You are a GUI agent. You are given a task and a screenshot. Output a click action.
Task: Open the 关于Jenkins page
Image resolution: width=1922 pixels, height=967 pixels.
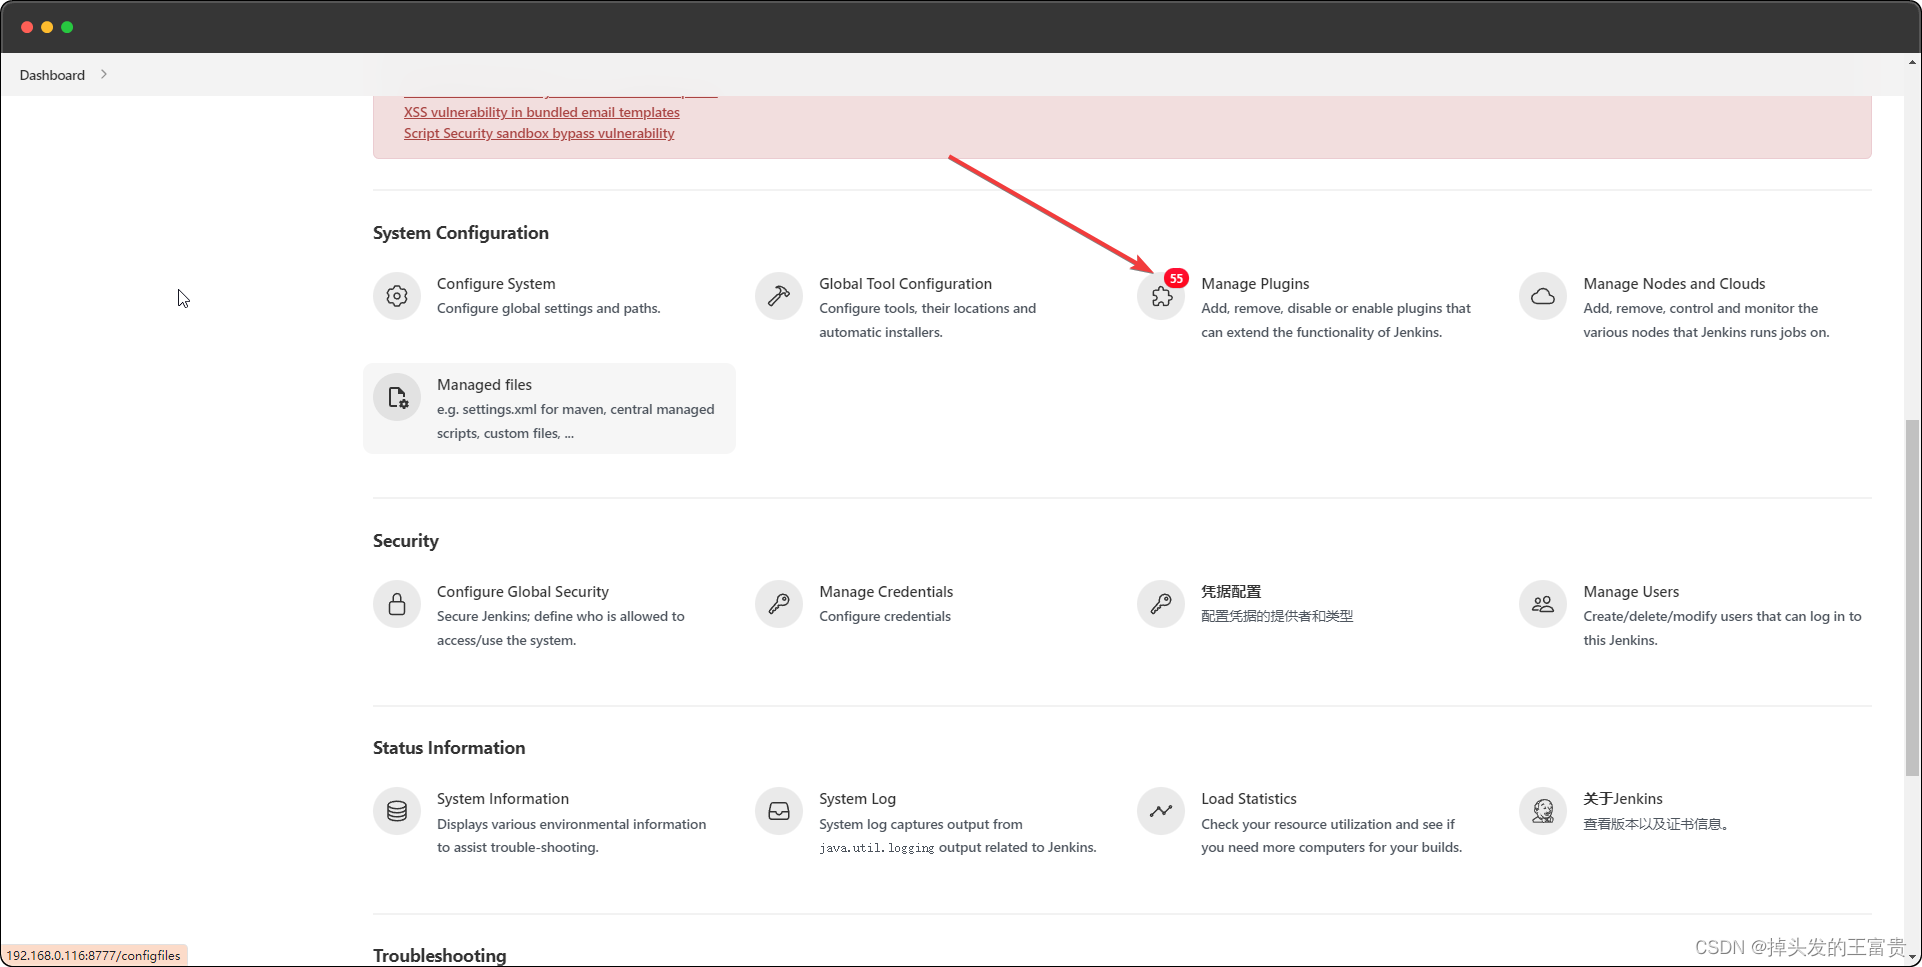1623,799
